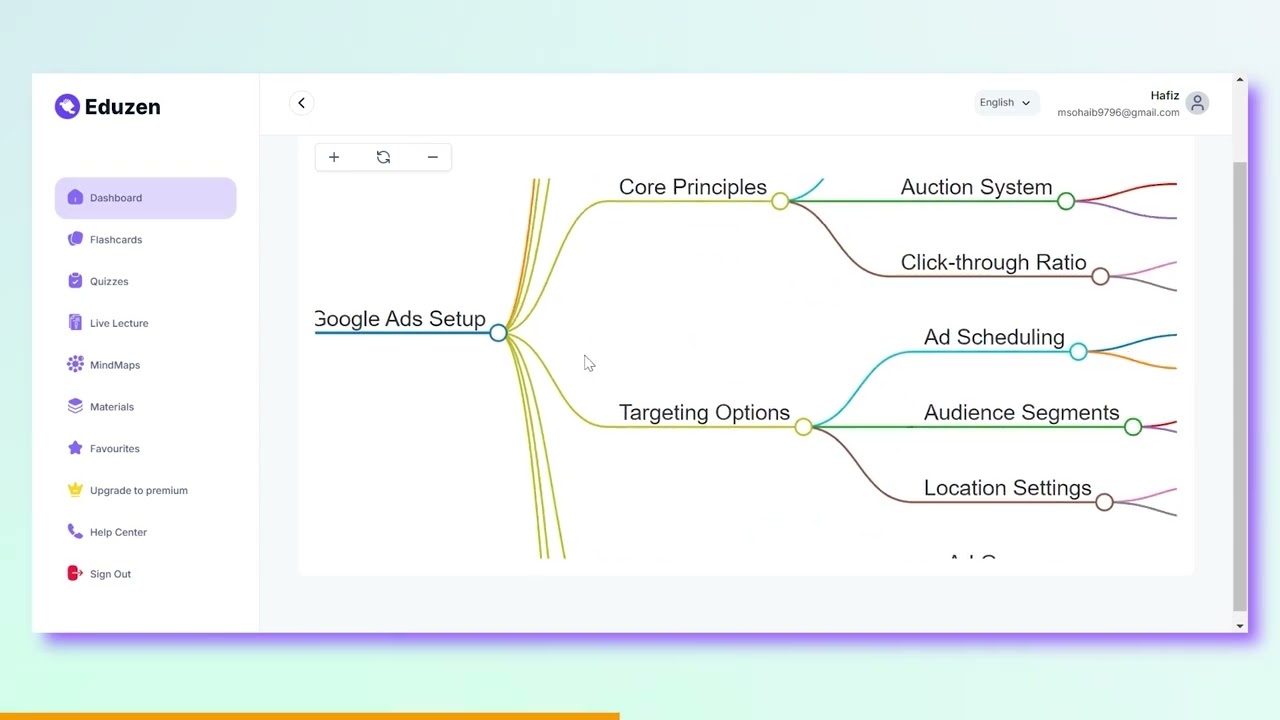
Task: Click the Location Settings label
Action: pyautogui.click(x=1007, y=488)
